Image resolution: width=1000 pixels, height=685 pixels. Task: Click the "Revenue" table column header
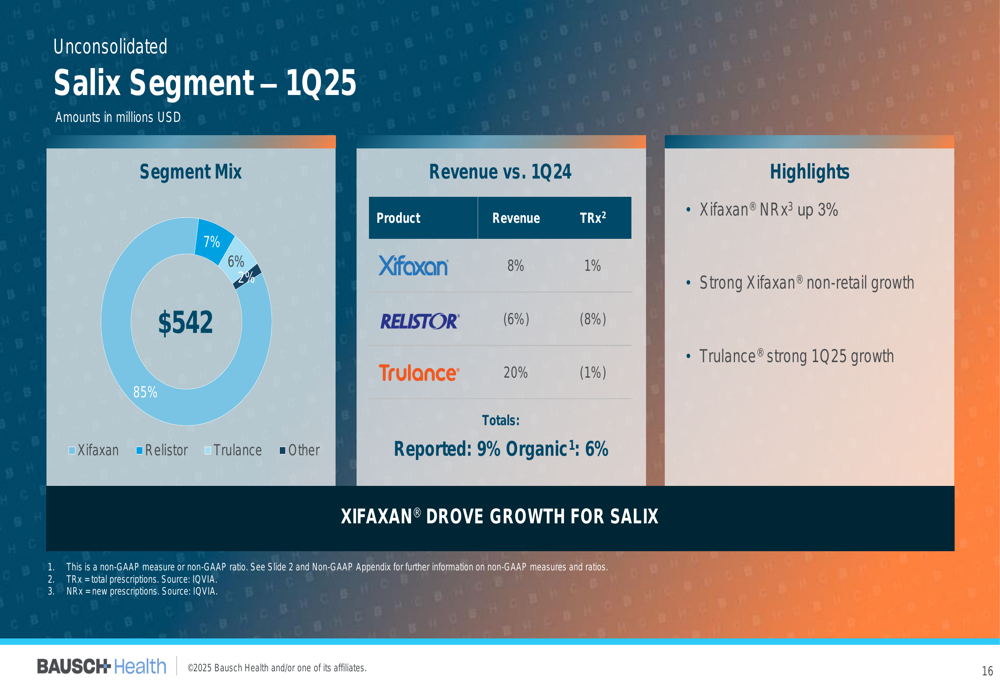(x=516, y=218)
